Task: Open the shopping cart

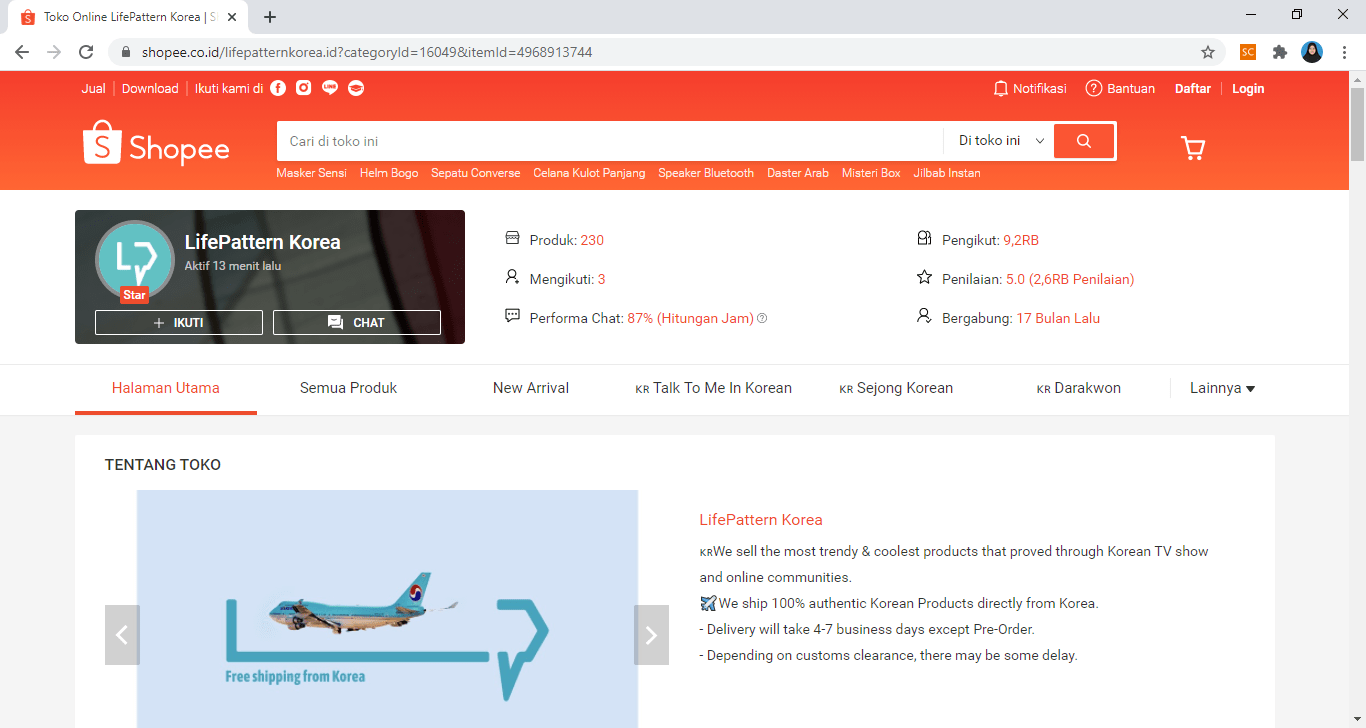Action: [1193, 148]
